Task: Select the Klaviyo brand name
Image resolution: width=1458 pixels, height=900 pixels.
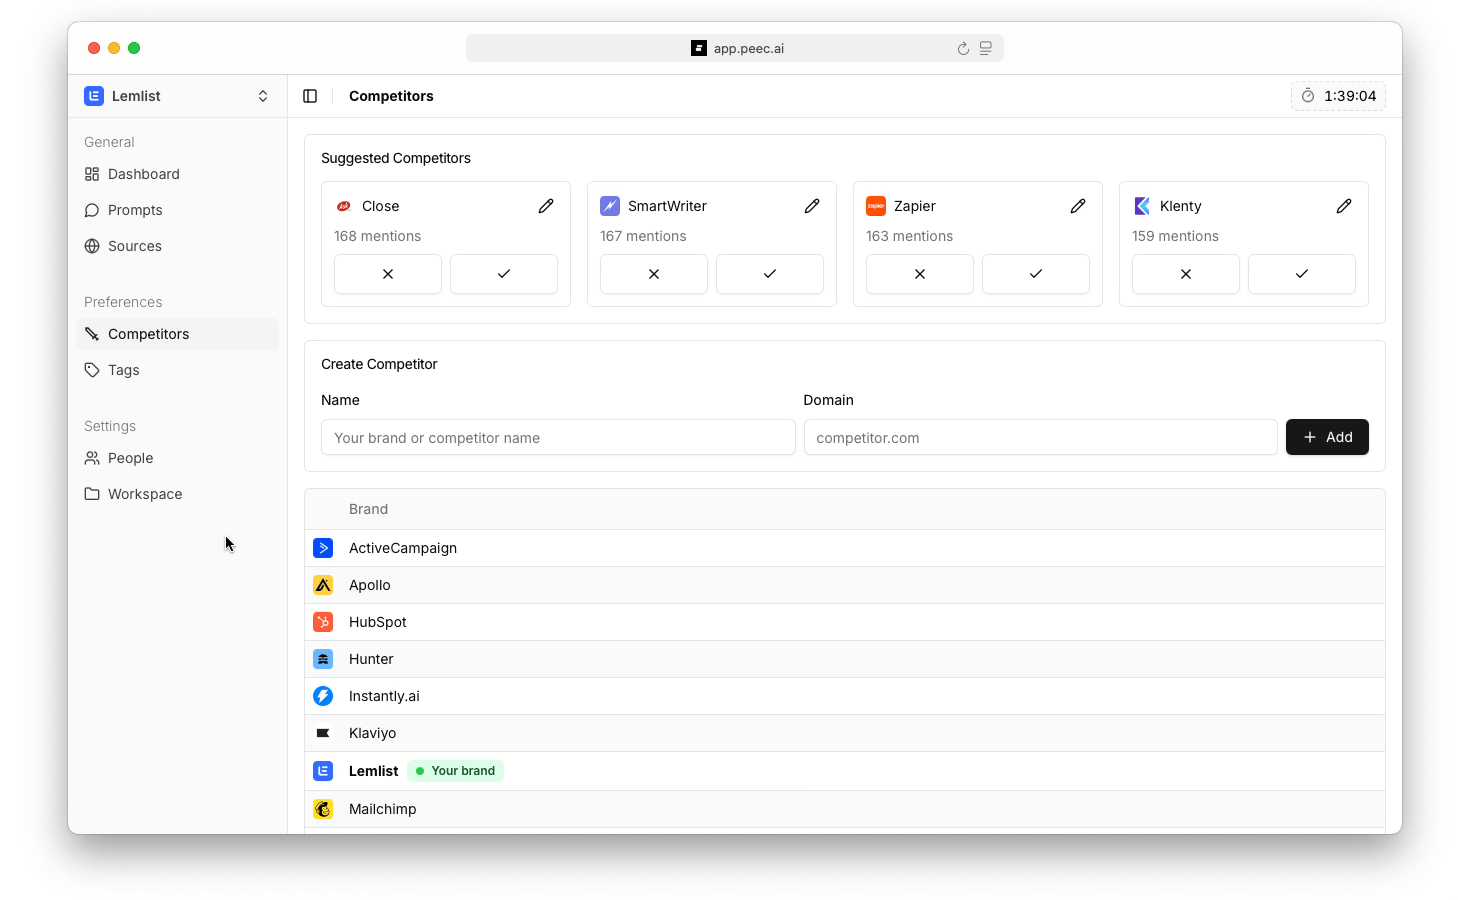Action: (x=373, y=733)
